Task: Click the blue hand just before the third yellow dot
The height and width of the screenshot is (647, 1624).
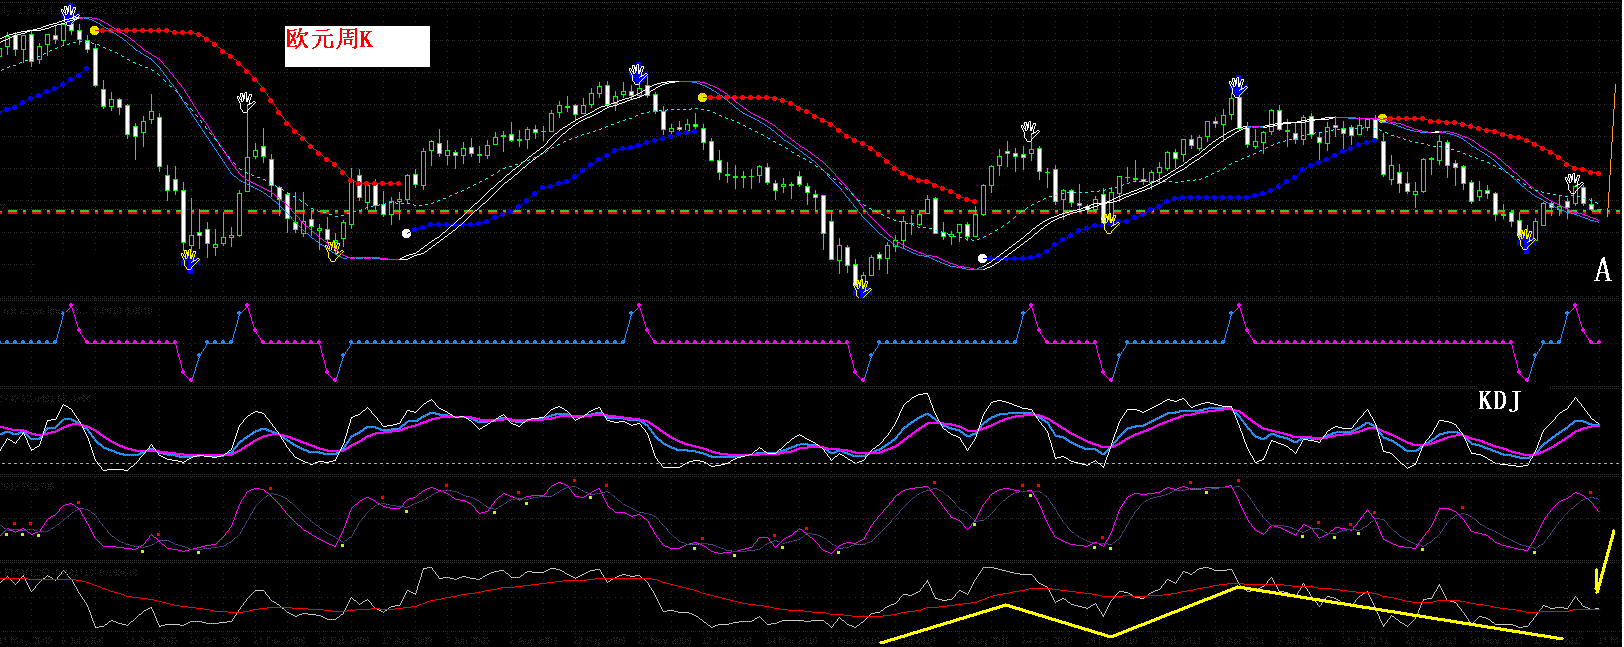Action: point(1238,86)
